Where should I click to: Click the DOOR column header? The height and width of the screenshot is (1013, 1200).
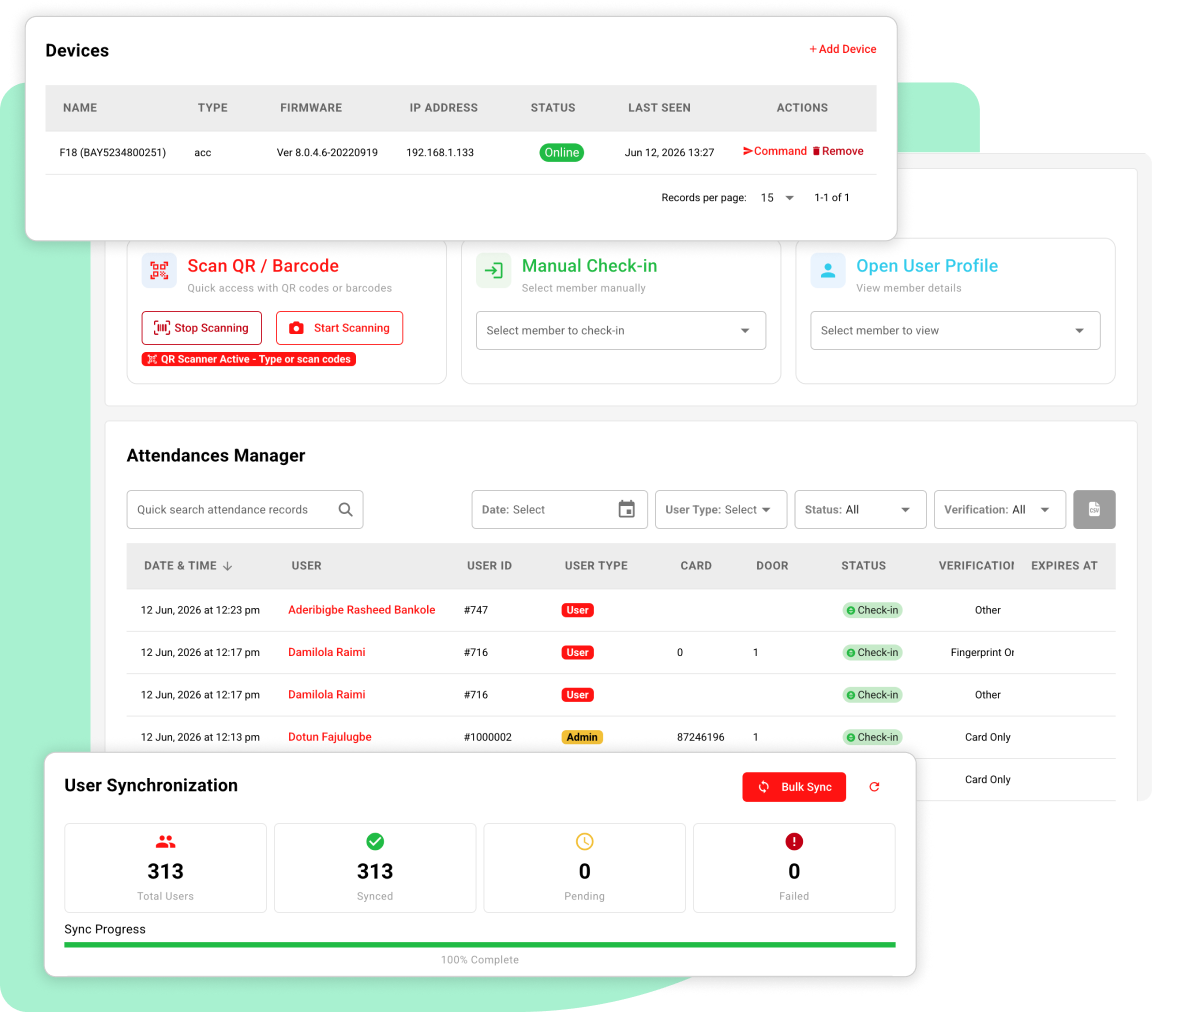coord(772,566)
